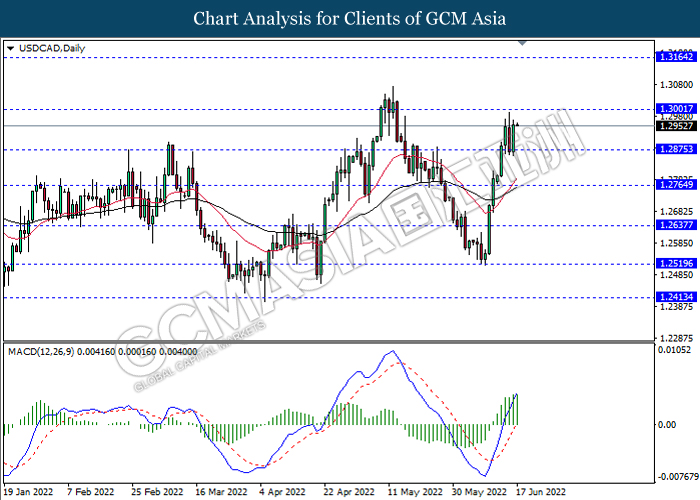This screenshot has width=700, height=500.
Task: Click the MACD zero level 0.00
Action: pyautogui.click(x=667, y=425)
